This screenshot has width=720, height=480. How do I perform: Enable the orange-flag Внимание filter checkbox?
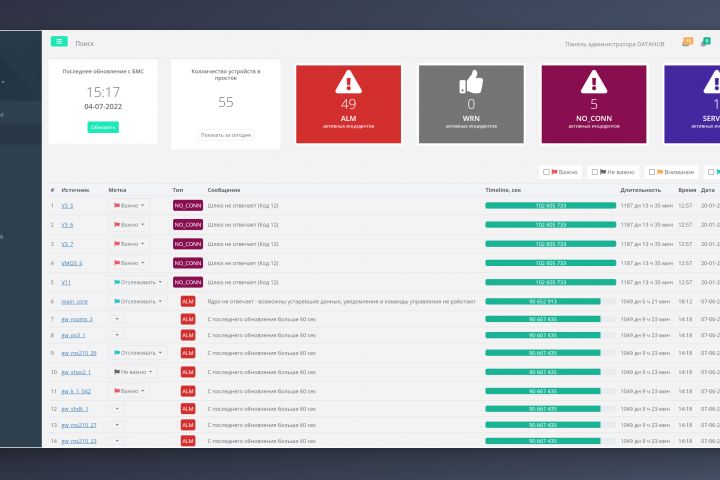pos(652,172)
